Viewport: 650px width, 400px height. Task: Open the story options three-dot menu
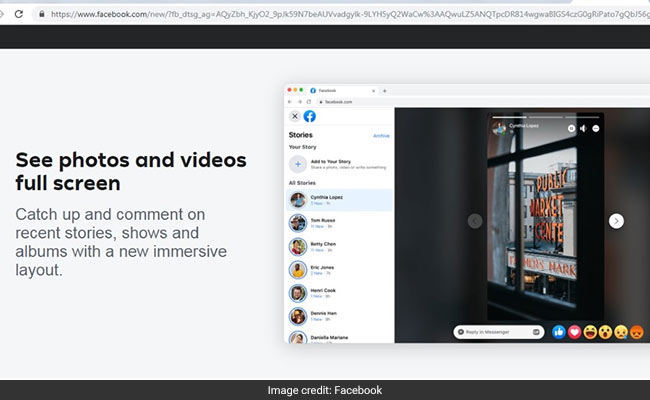[596, 128]
